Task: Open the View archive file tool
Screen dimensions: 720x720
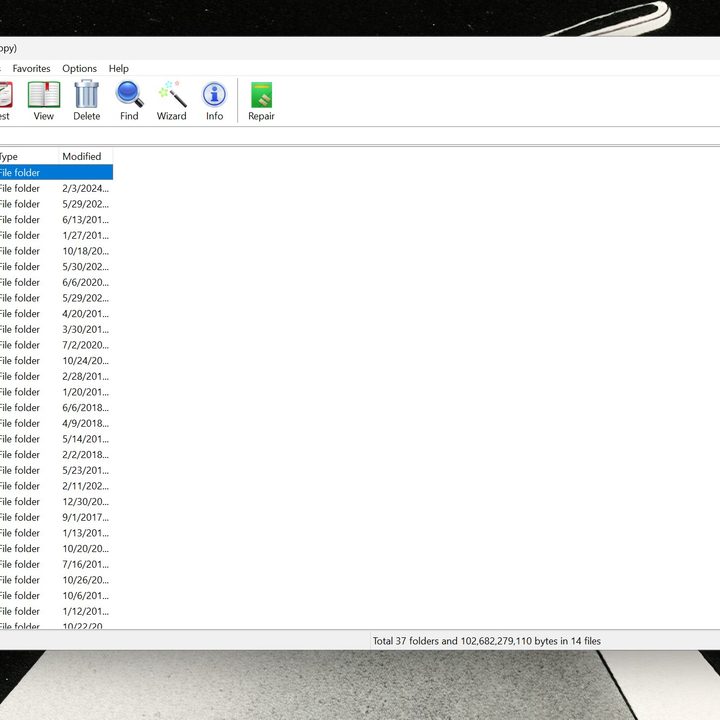Action: (44, 101)
